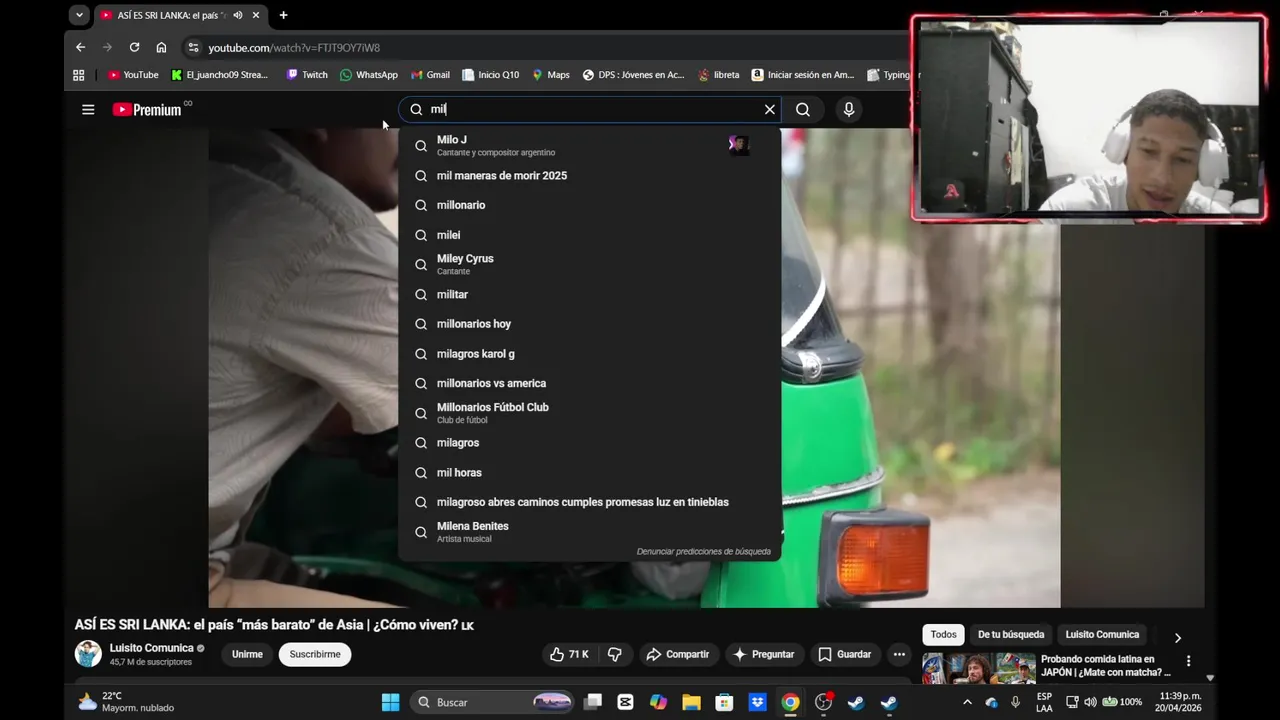Screen dimensions: 1280x720
Task: Show hidden system tray icons chevron
Action: point(967,702)
